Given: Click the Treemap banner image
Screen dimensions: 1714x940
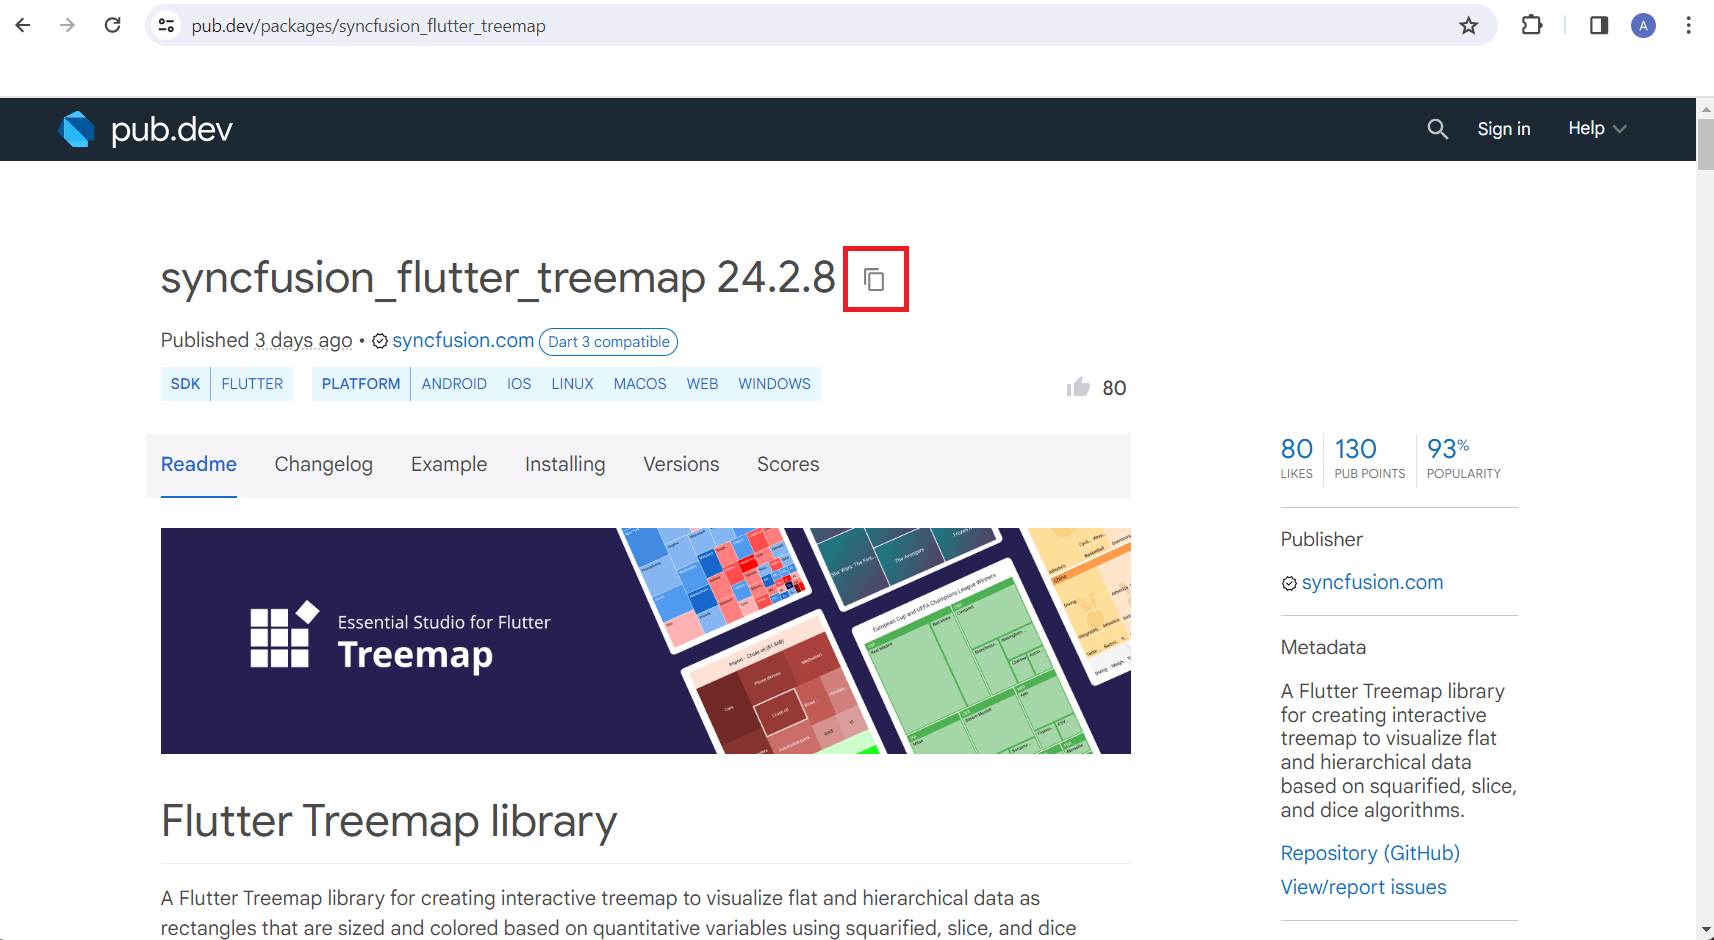Looking at the screenshot, I should click(x=646, y=641).
